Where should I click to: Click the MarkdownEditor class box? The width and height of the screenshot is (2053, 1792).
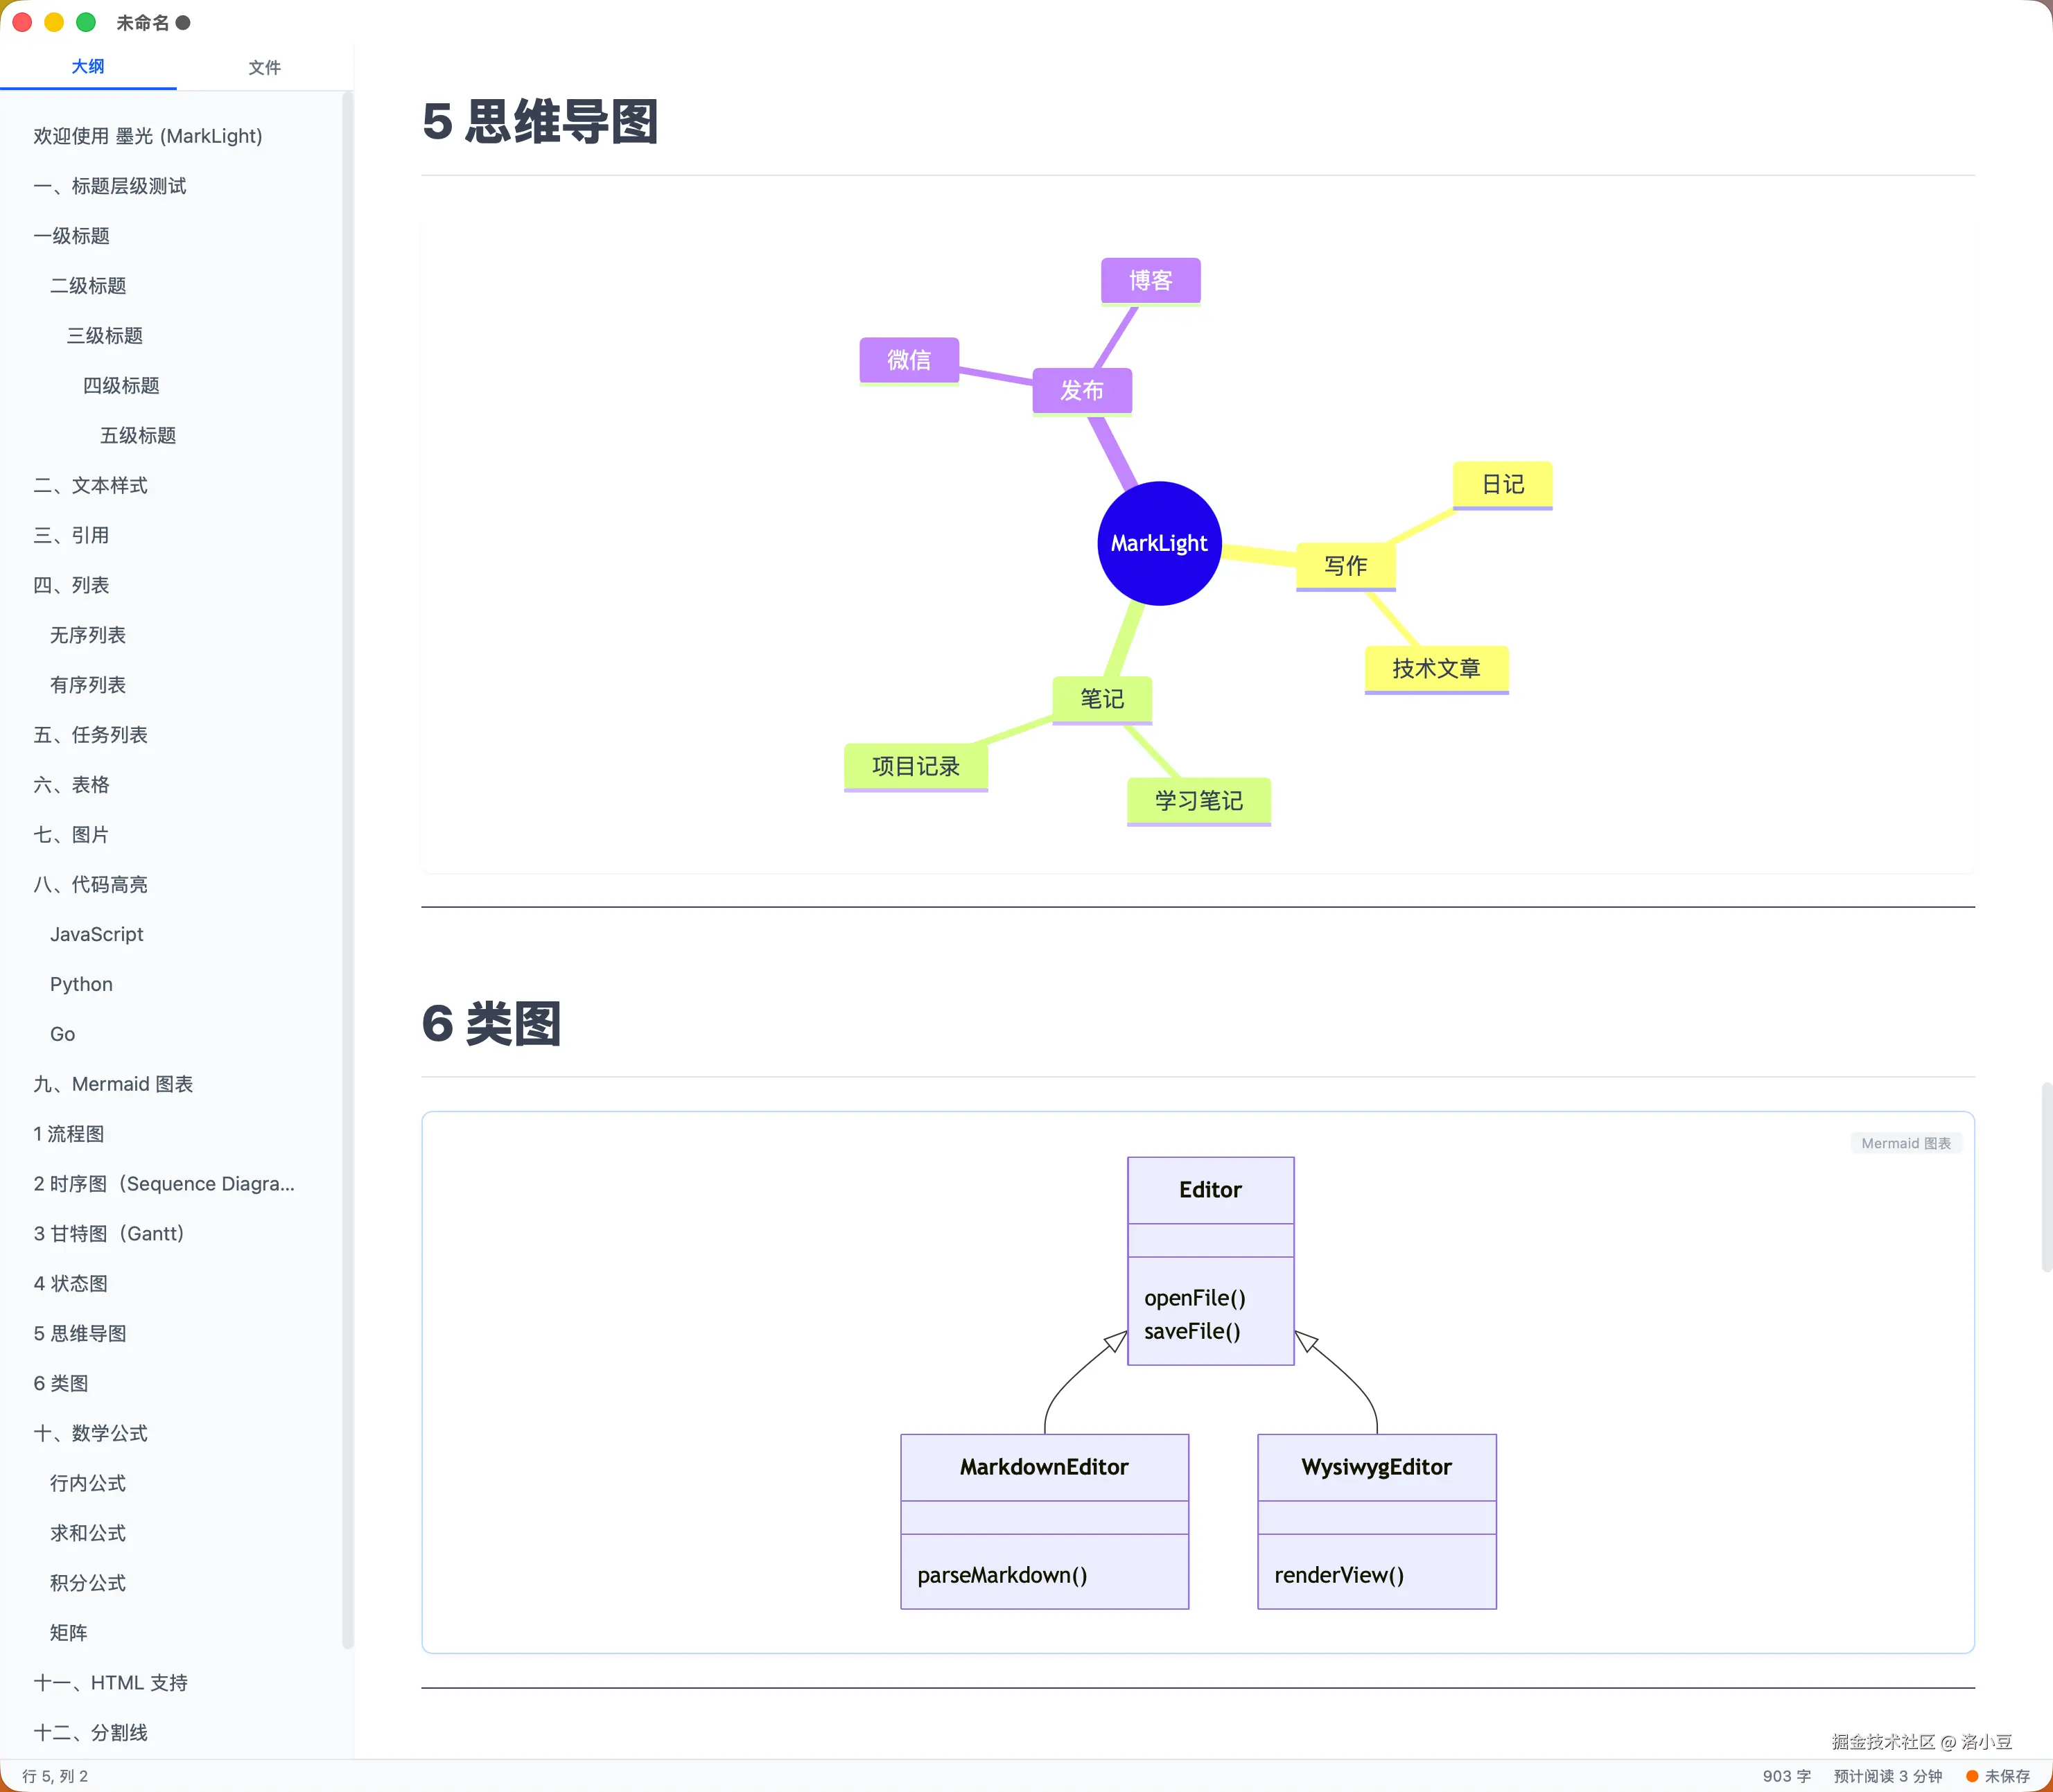[1044, 1467]
